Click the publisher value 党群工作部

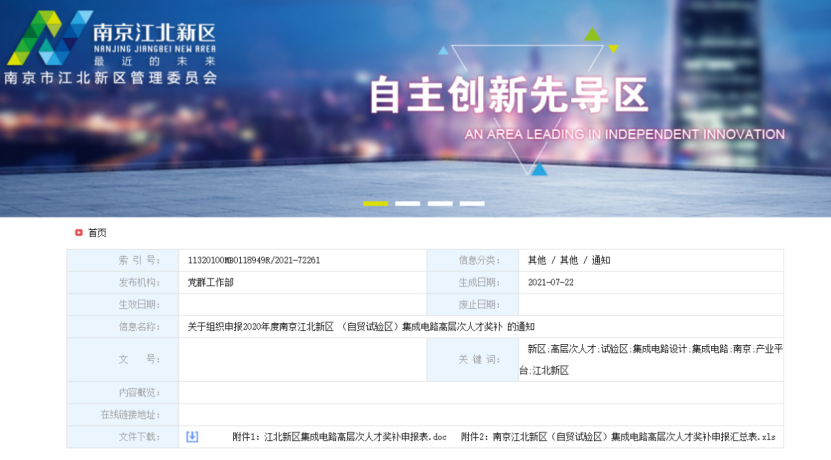point(210,282)
